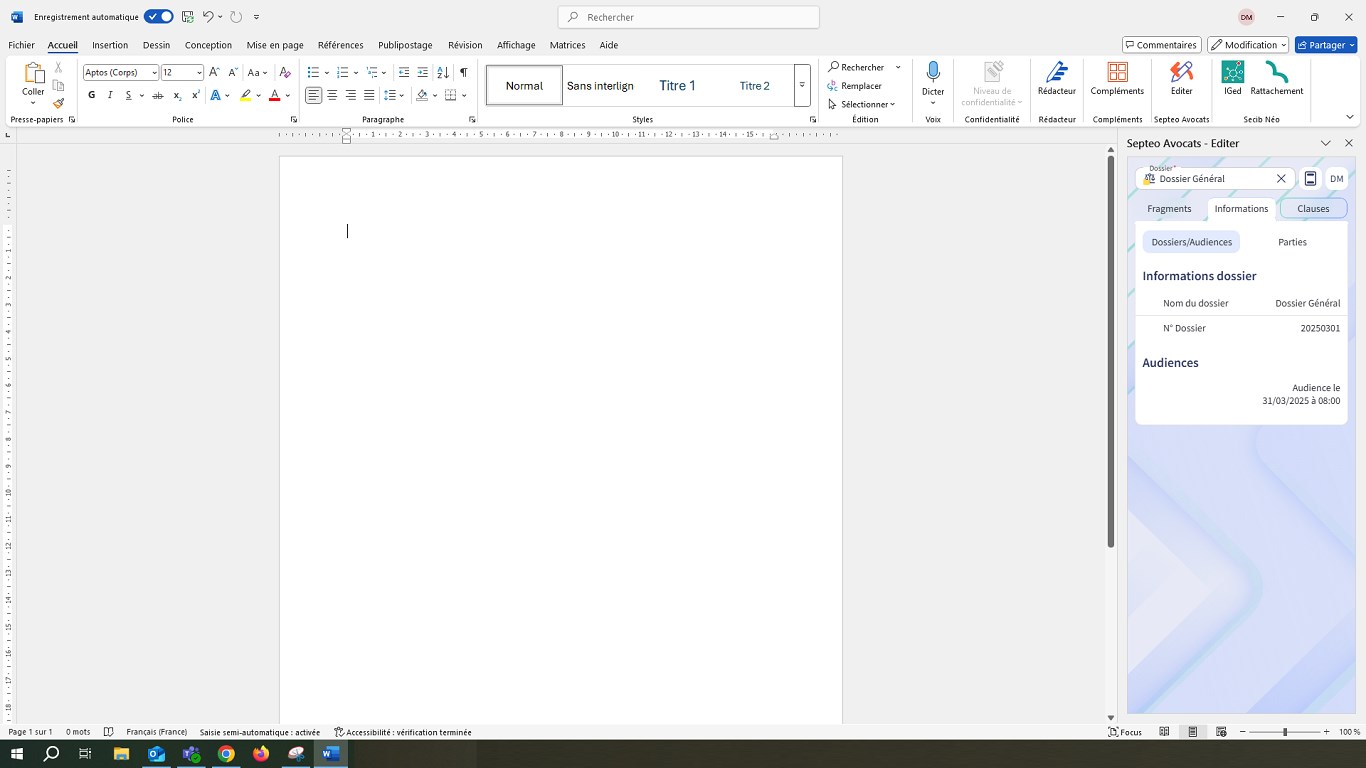1366x768 pixels.
Task: Click the Commentaires button
Action: click(x=1162, y=45)
